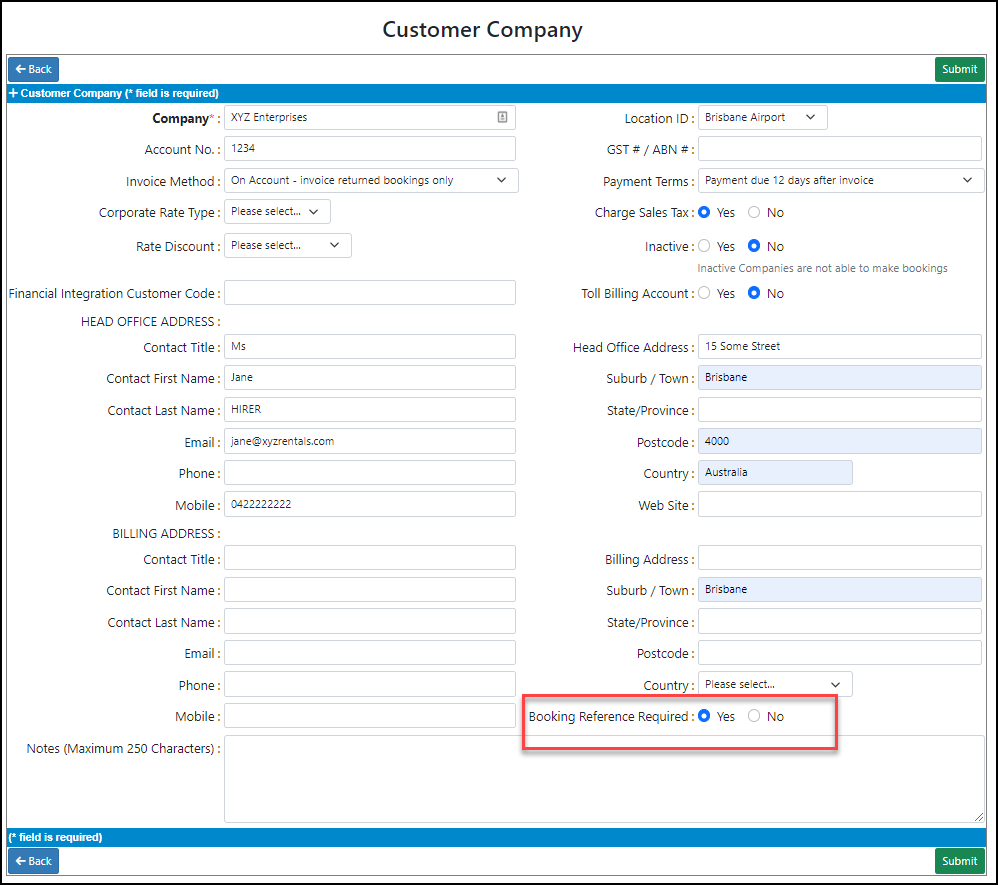The height and width of the screenshot is (885, 998).
Task: Choose Yes for Toll Billing Account
Action: 704,293
